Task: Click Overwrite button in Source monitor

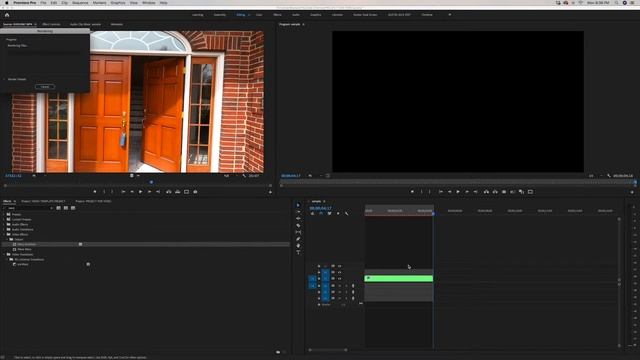Action: [x=178, y=192]
